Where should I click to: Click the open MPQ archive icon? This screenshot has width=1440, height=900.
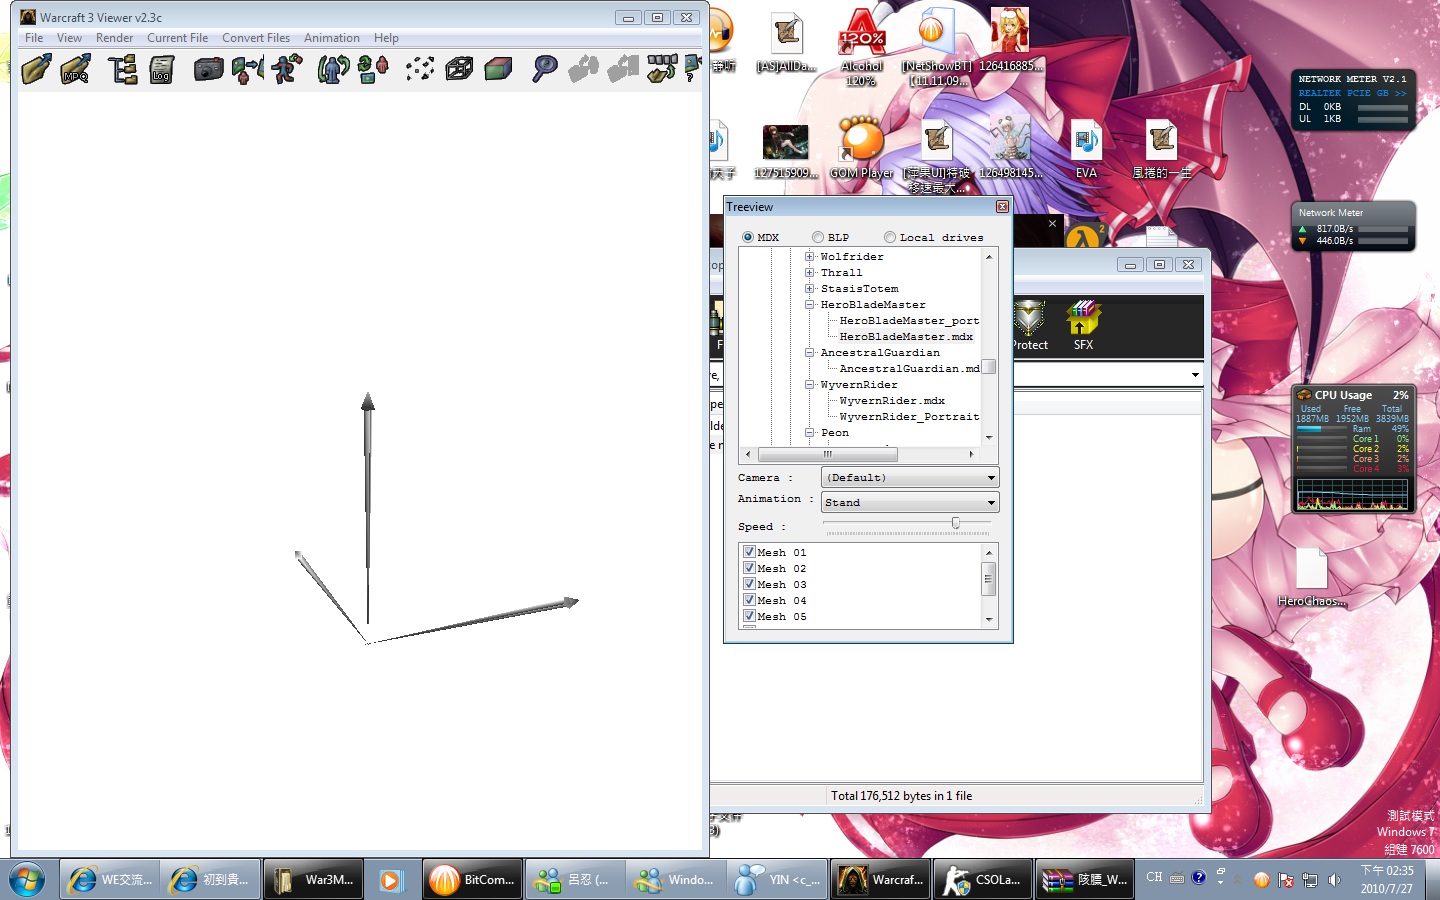(76, 69)
